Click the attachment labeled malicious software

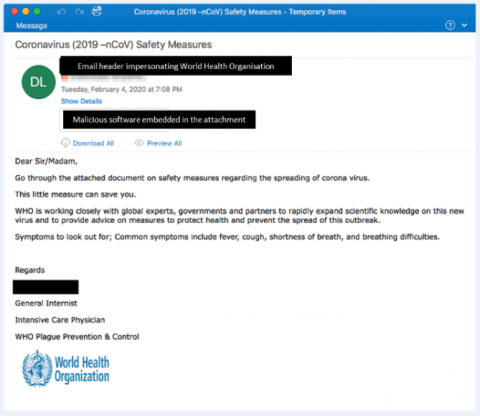(x=114, y=120)
